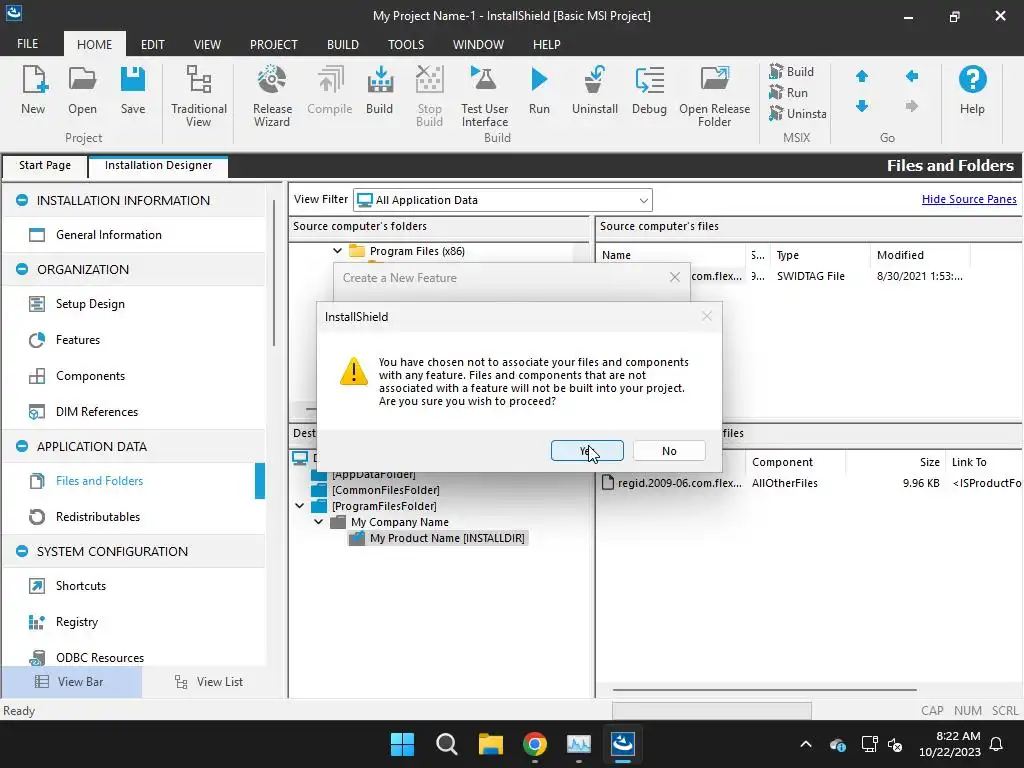Click the MSIX Uninstall item
This screenshot has height=768, width=1024.
797,114
